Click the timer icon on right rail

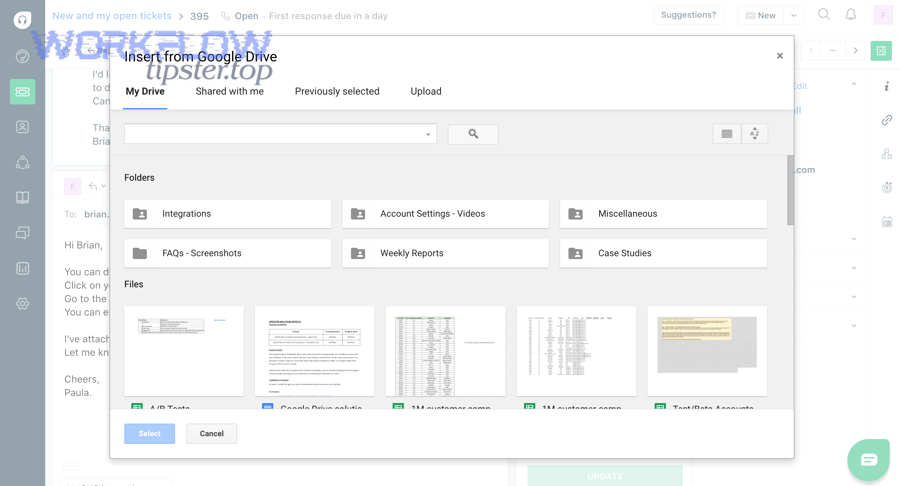pyautogui.click(x=887, y=187)
